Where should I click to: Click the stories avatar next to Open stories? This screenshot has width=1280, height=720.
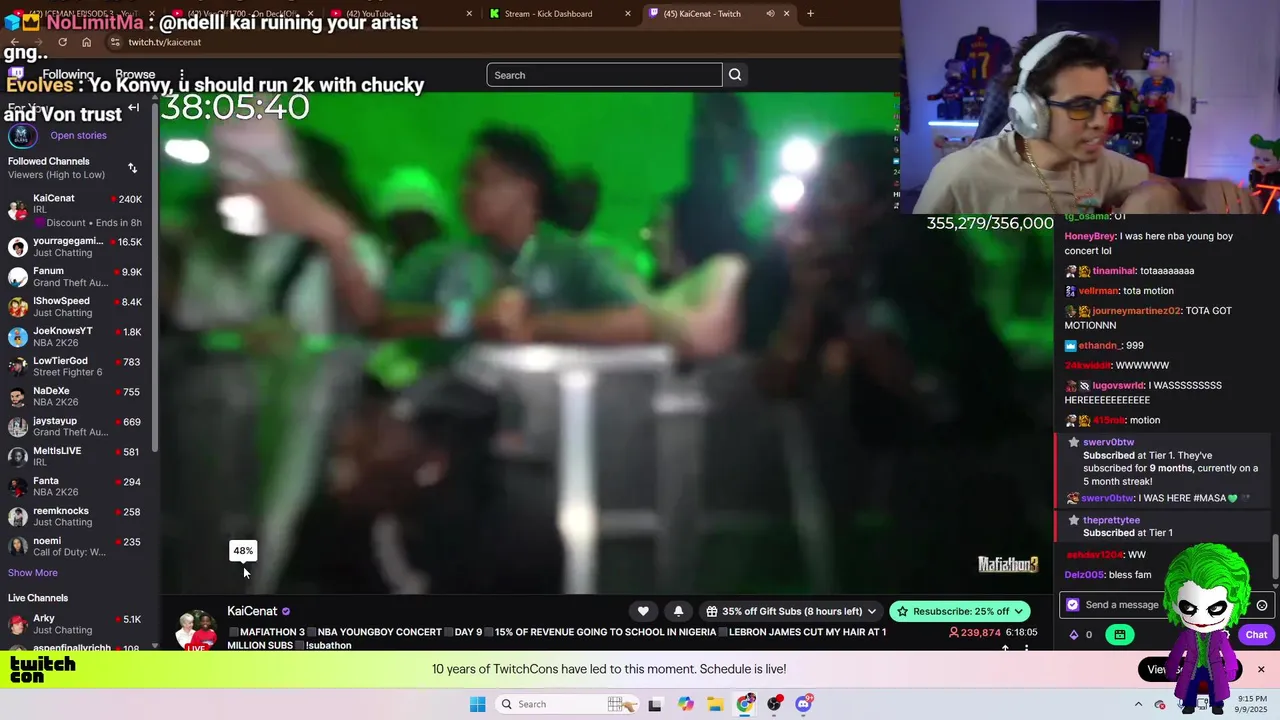pos(22,136)
